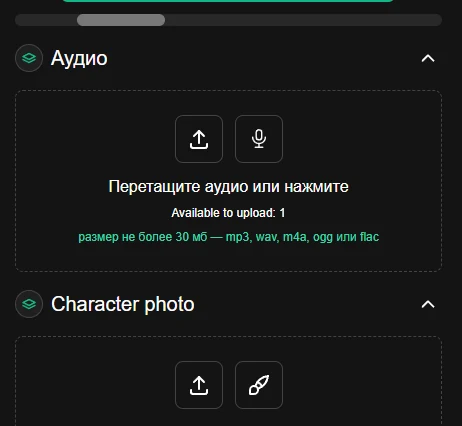Click the microphone record audio icon
Viewport: 462px width, 426px height.
(259, 139)
